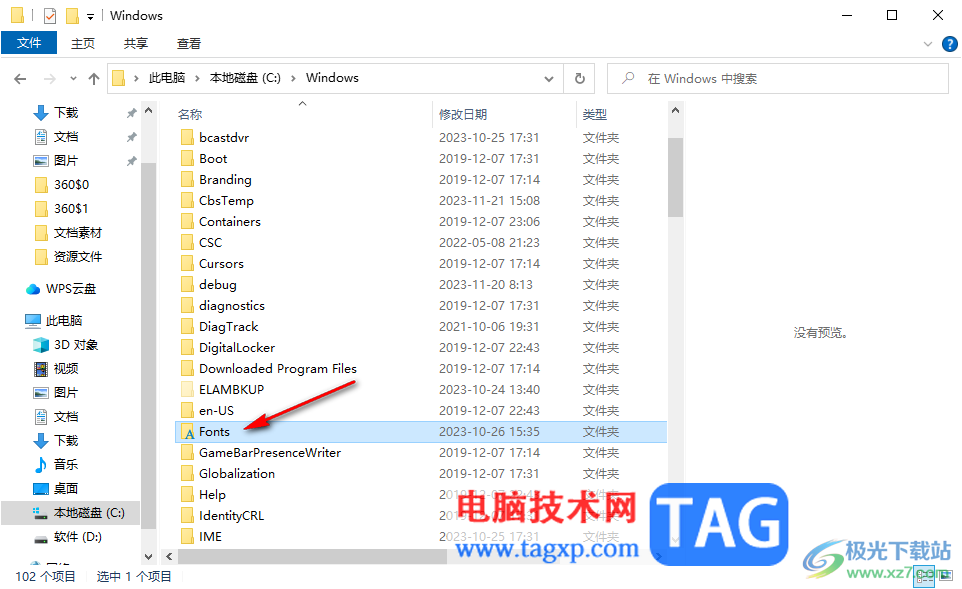
Task: Click the New folder quick access icon
Action: (x=72, y=15)
